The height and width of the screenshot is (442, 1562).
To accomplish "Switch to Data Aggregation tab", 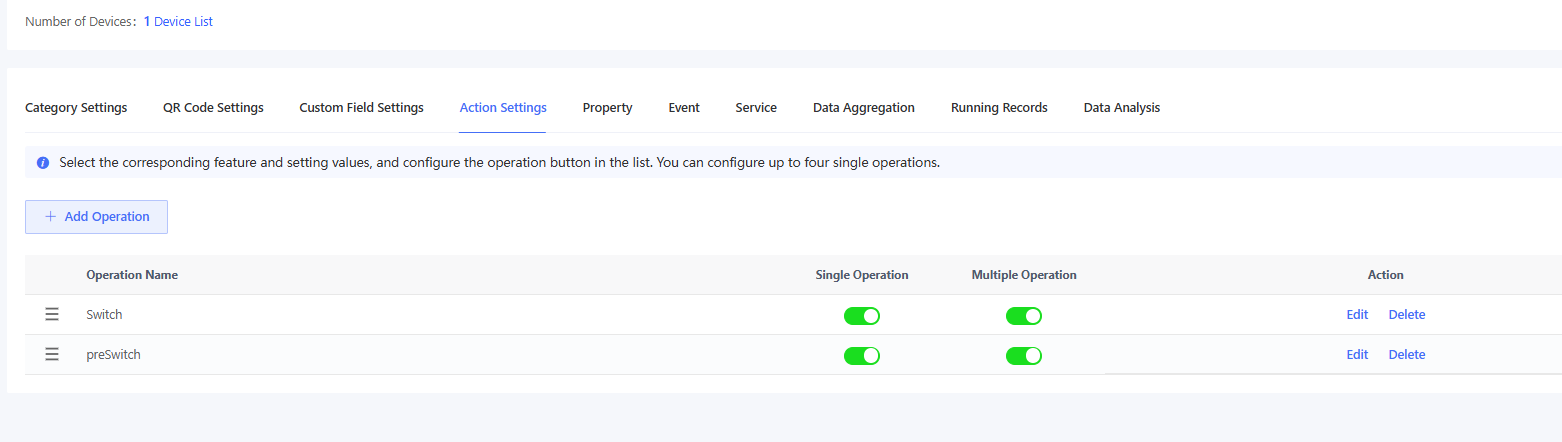I will coord(863,108).
